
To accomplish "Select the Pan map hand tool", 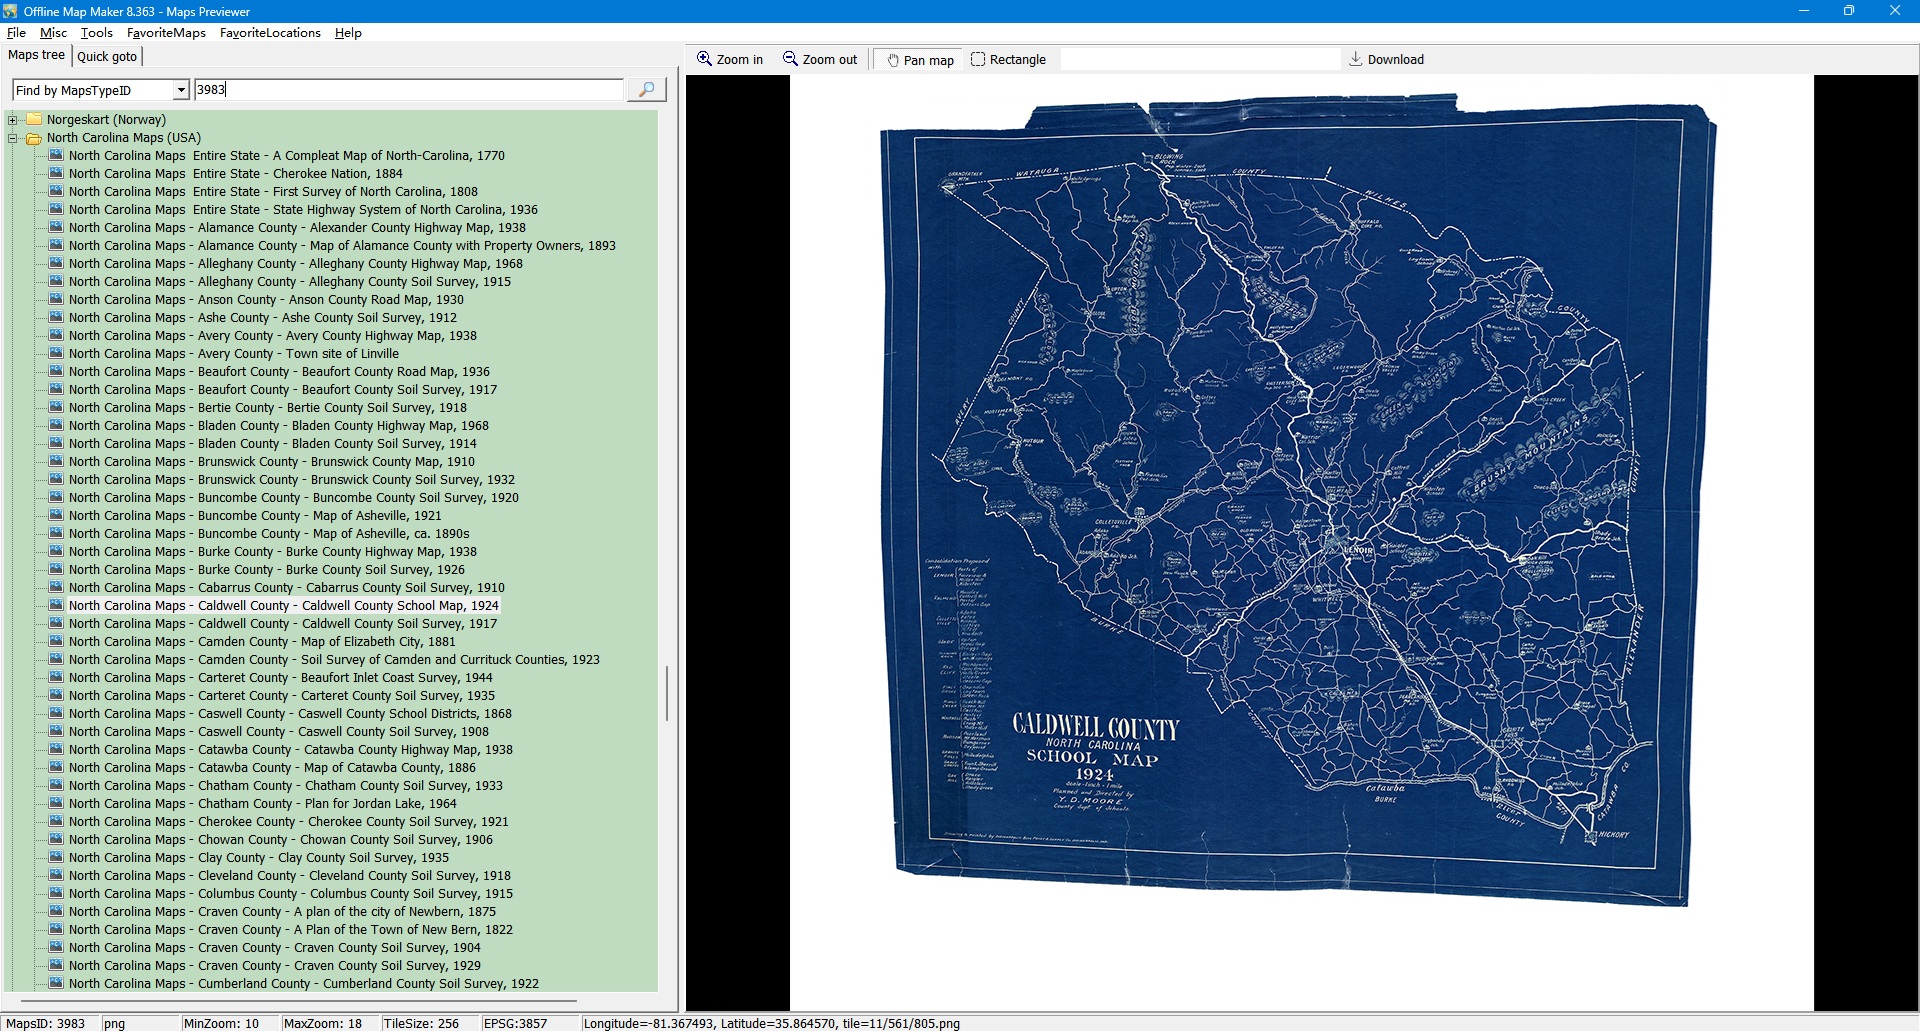I will [x=893, y=60].
